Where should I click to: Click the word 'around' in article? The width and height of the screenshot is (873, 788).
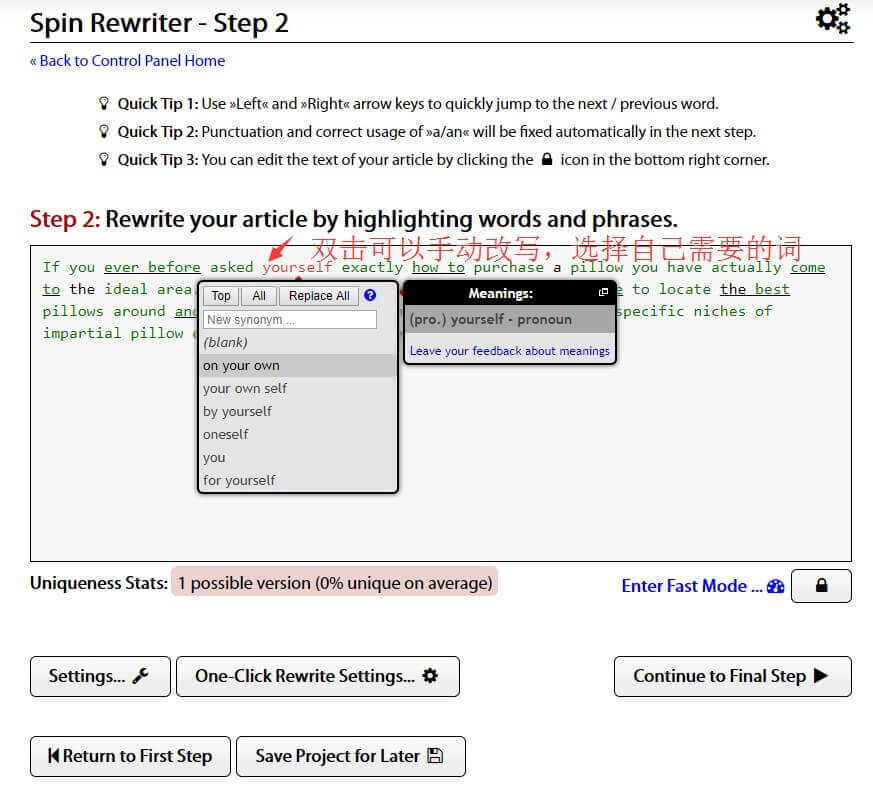tap(139, 311)
